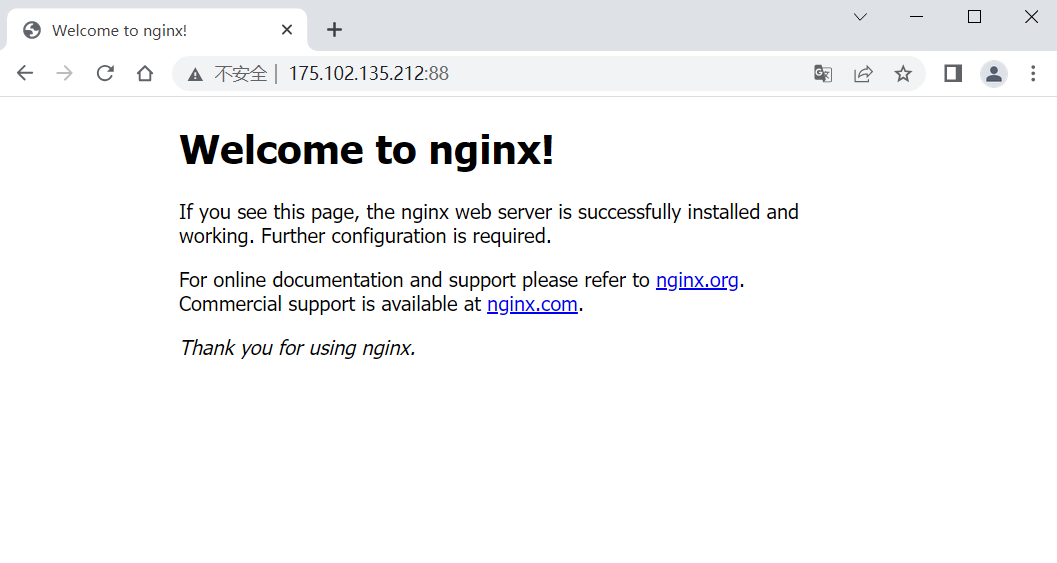
Task: Open Chrome three-dot menu
Action: click(1033, 73)
